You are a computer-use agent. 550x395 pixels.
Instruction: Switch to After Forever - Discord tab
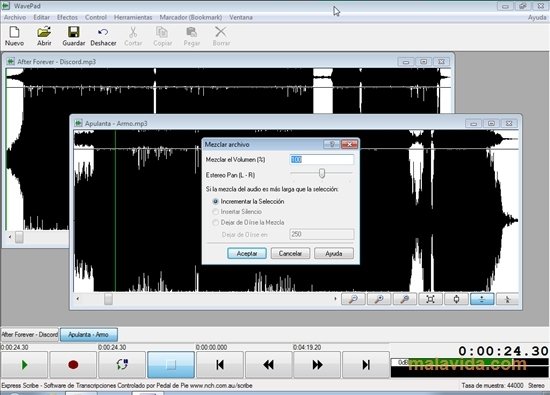coord(29,335)
